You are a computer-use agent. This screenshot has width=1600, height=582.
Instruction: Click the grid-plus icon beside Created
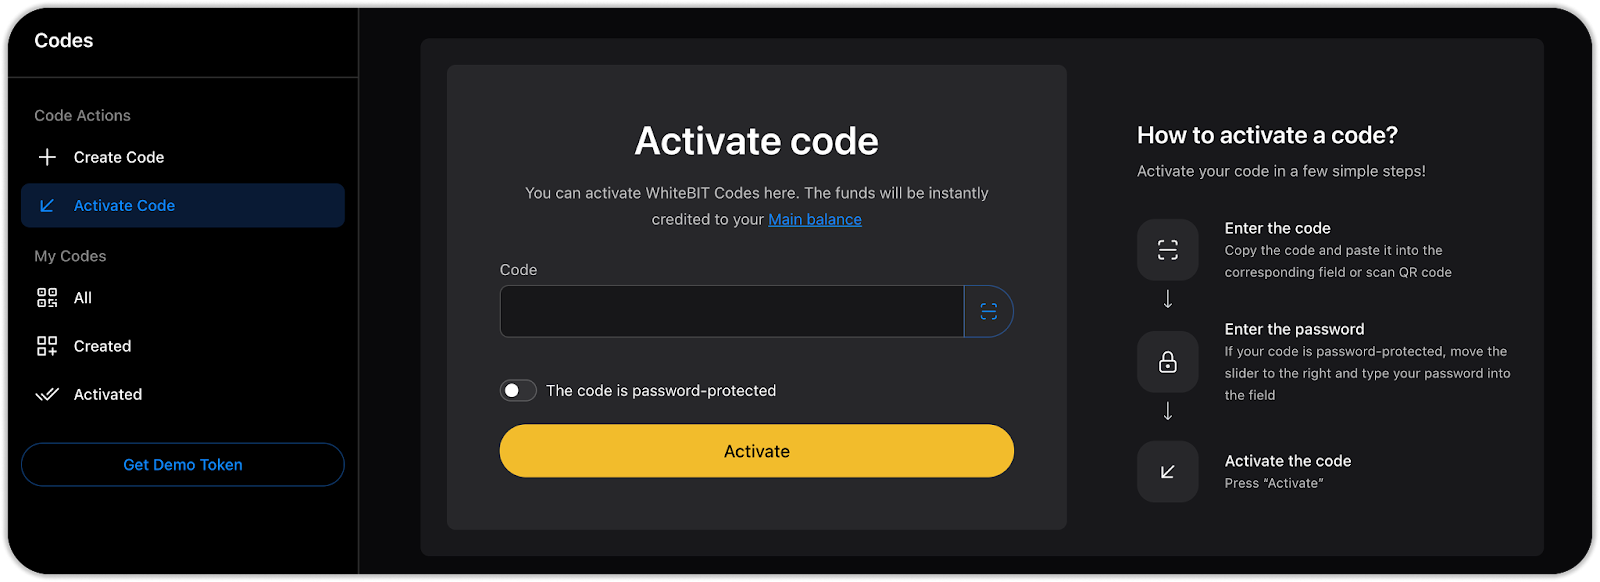(x=47, y=346)
